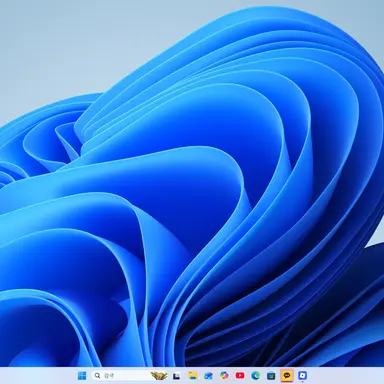This screenshot has height=384, width=384.
Task: Open the YouTube app in the taskbar
Action: 240,376
